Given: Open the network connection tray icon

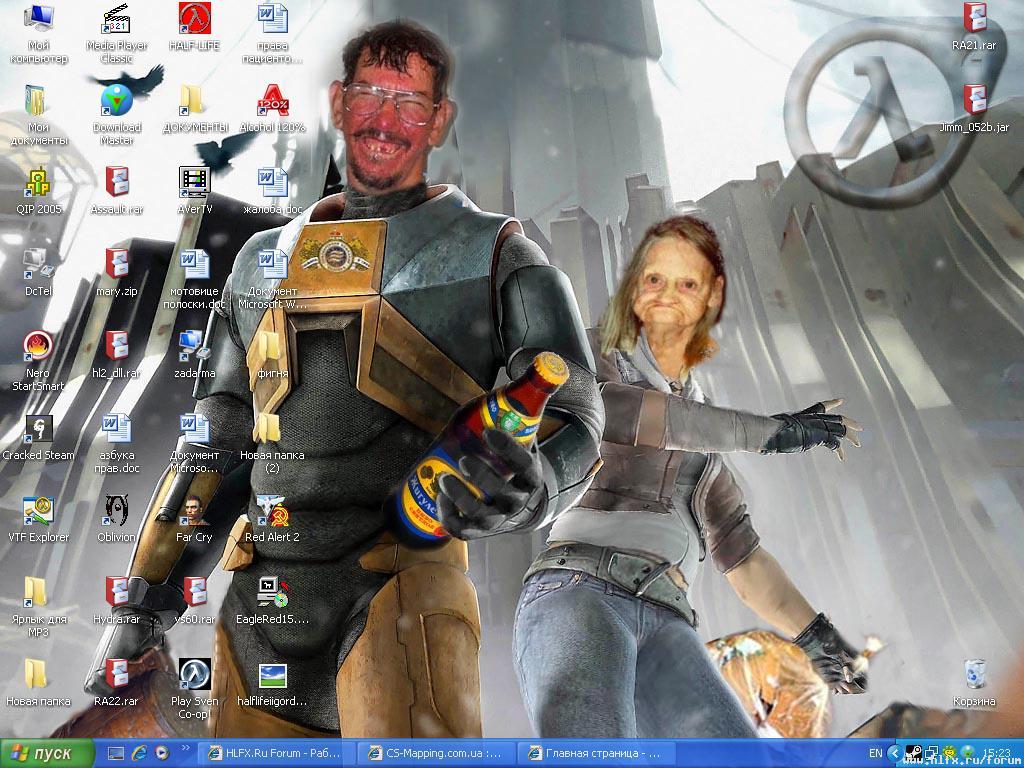Looking at the screenshot, I should click(932, 754).
